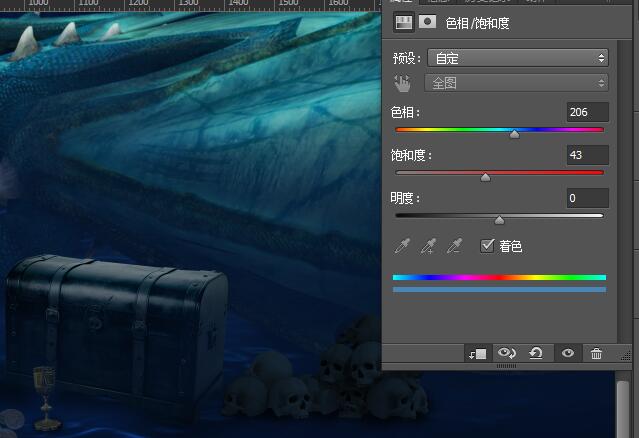Select the subtract-from-sample eyedropper
The image size is (639, 438).
click(454, 246)
